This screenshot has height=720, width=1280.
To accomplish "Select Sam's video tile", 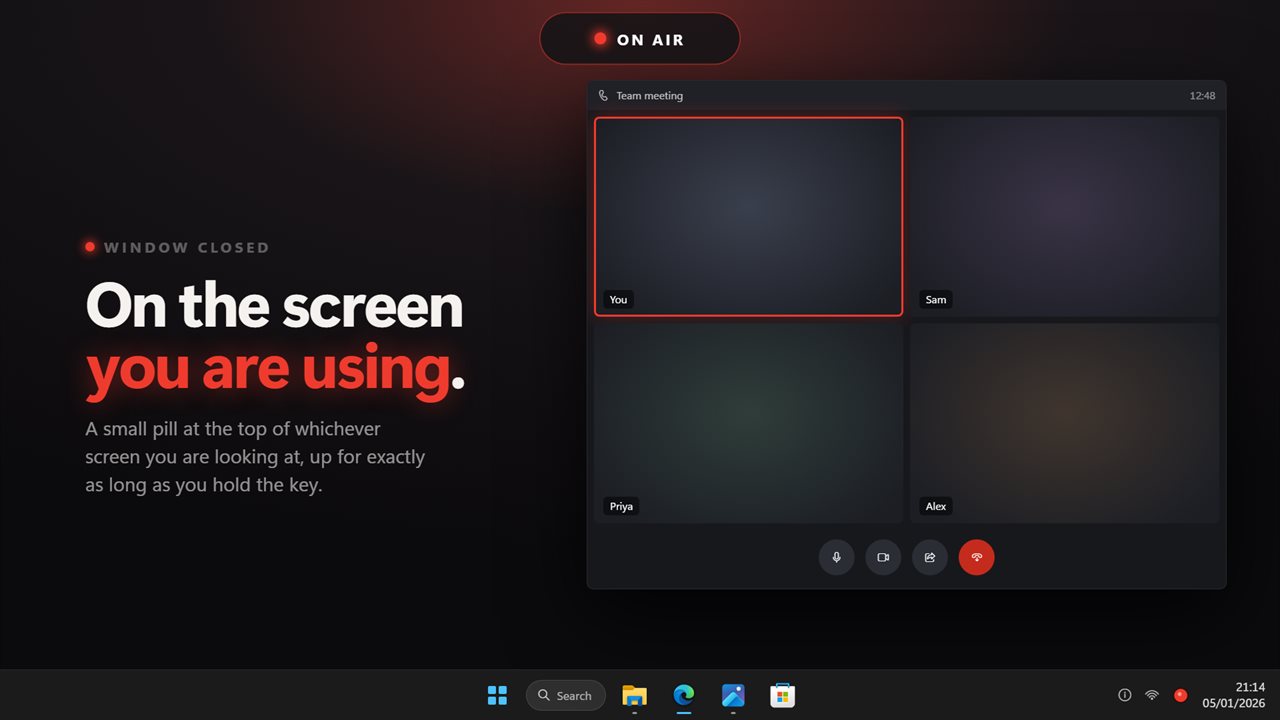I will (1065, 217).
